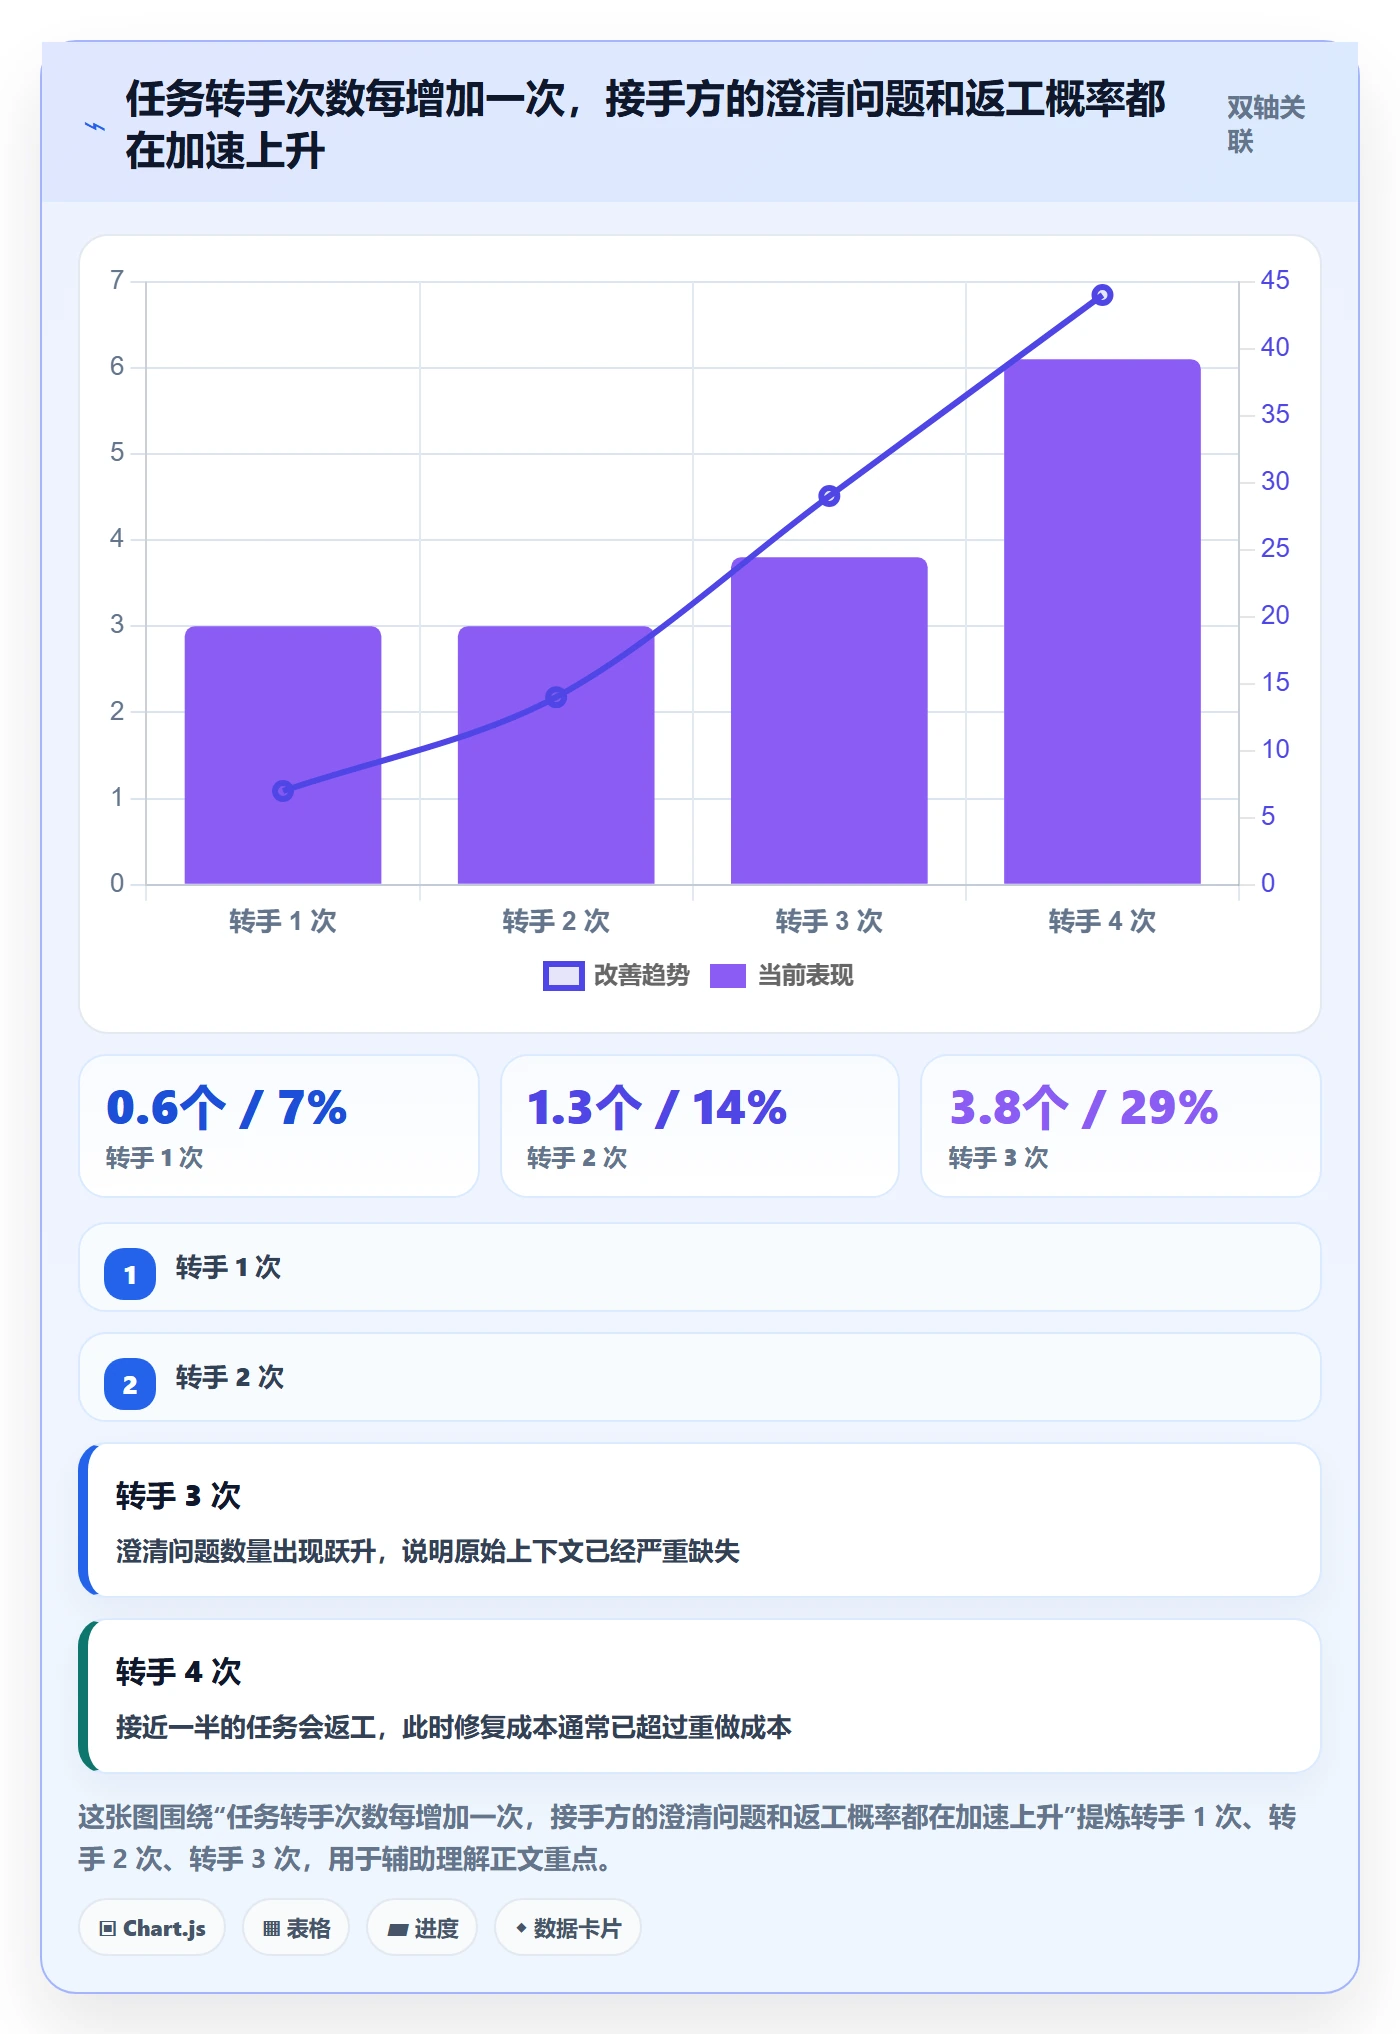Click the 双轴关联 badge in header

pyautogui.click(x=1266, y=124)
